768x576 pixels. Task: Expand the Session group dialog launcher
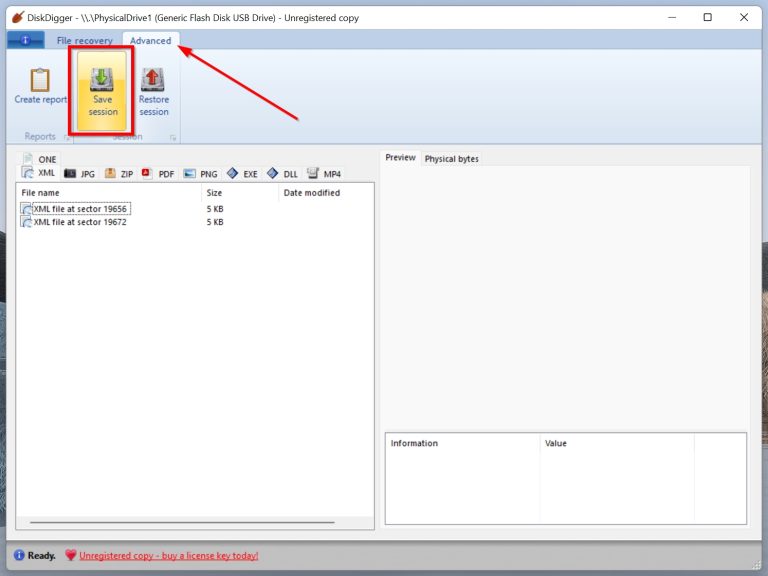172,137
